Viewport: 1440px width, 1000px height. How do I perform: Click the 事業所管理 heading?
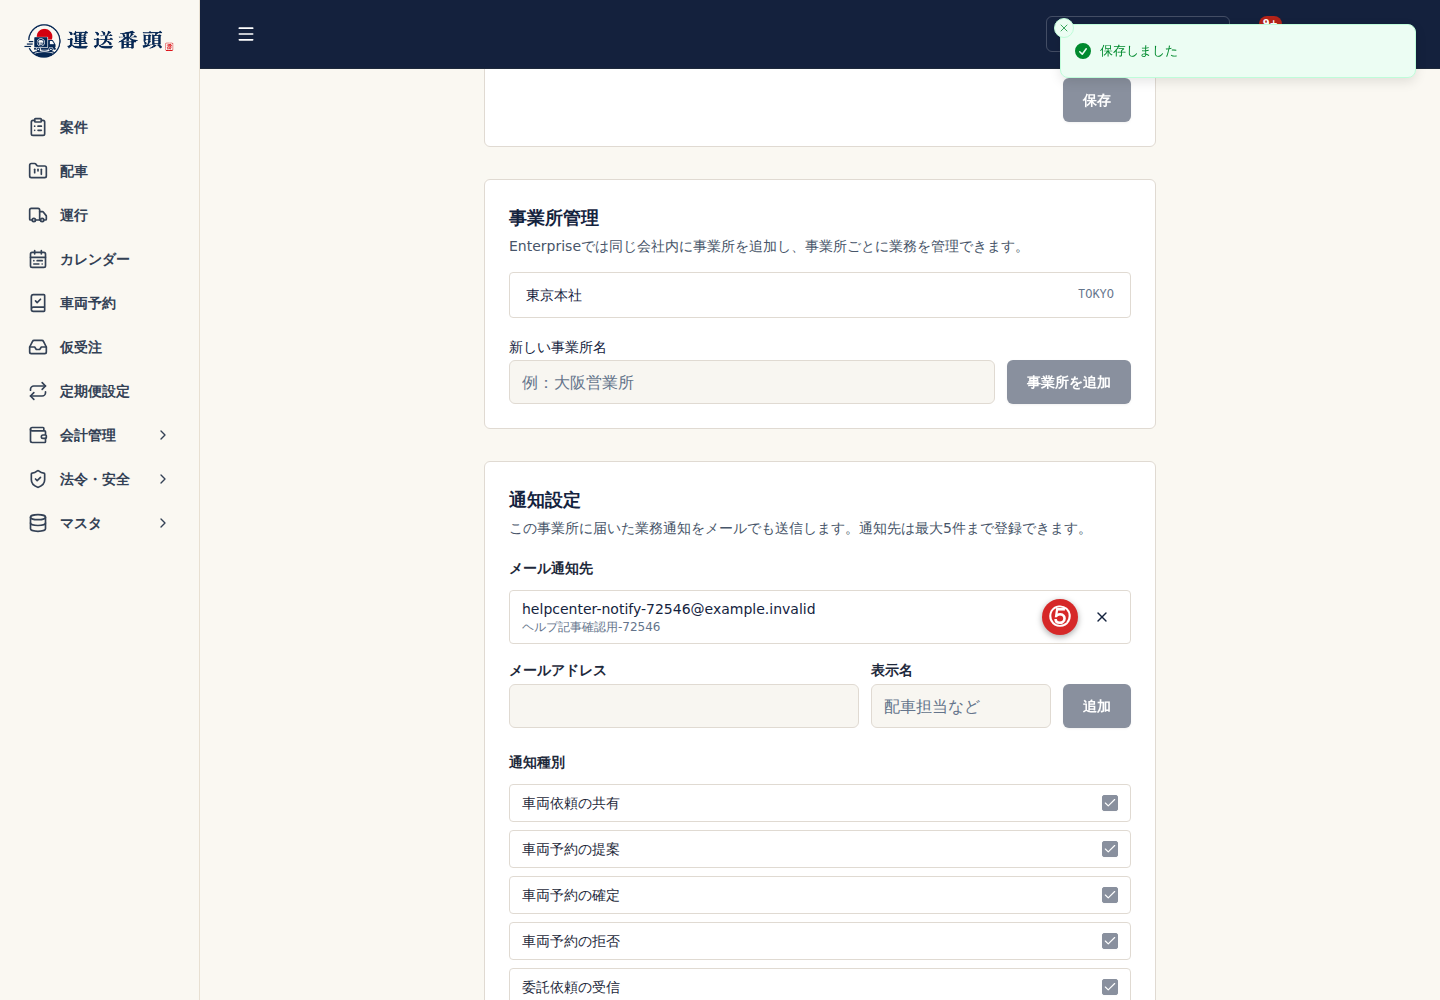[x=554, y=218]
